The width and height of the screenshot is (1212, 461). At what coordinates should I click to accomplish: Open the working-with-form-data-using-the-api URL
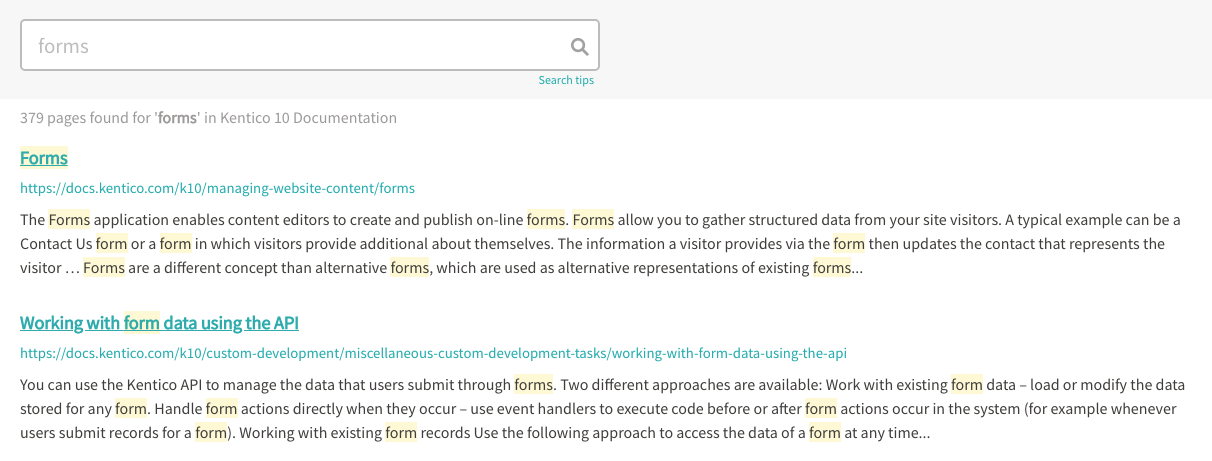point(433,353)
